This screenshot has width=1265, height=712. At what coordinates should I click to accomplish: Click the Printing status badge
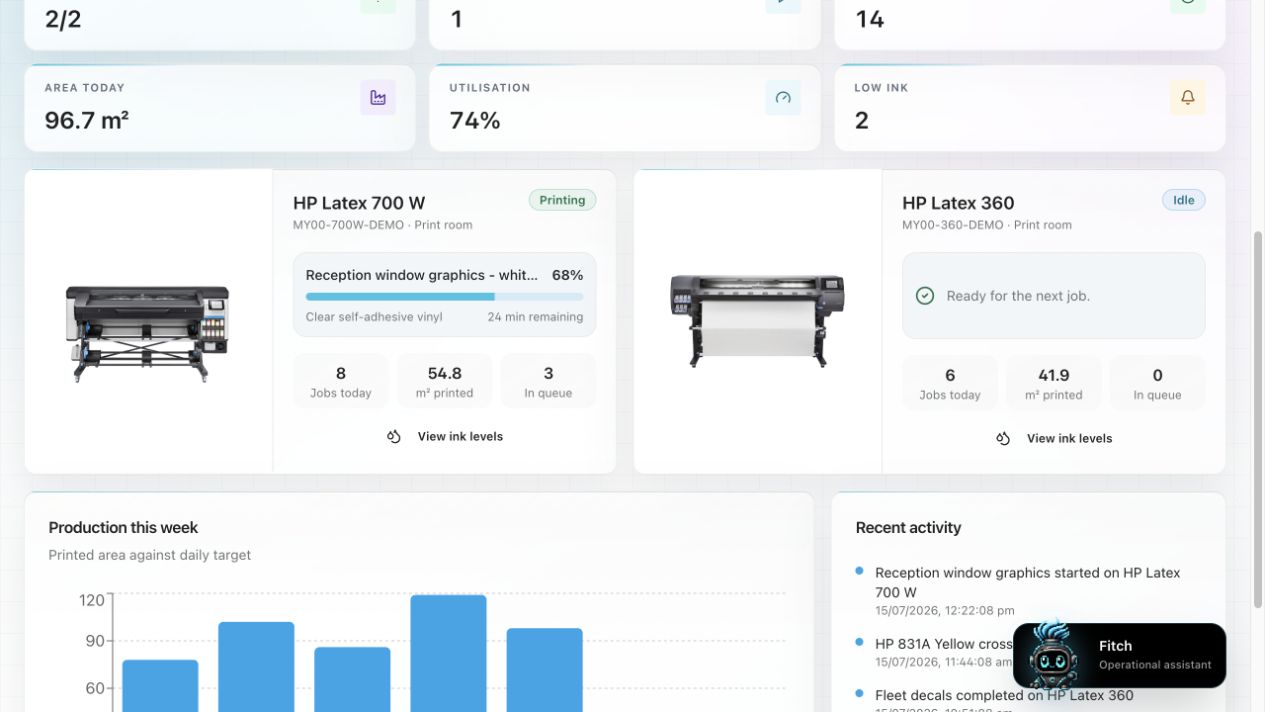562,200
